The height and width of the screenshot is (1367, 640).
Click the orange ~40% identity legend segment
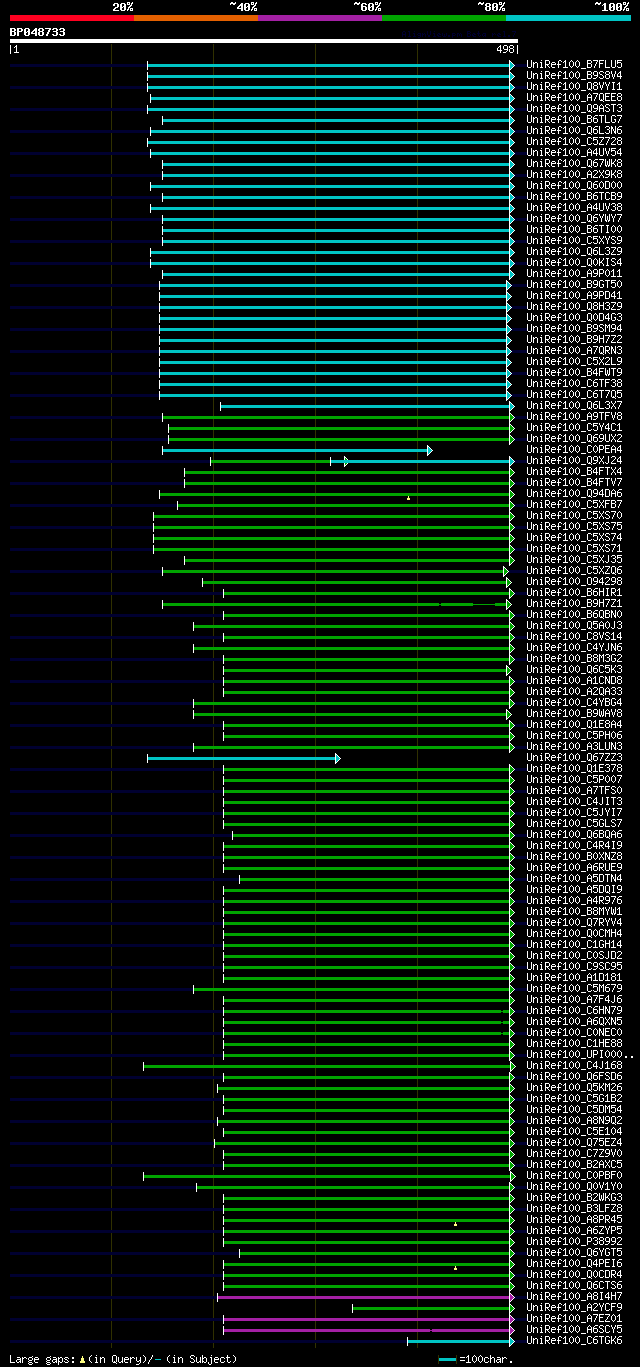coord(196,18)
